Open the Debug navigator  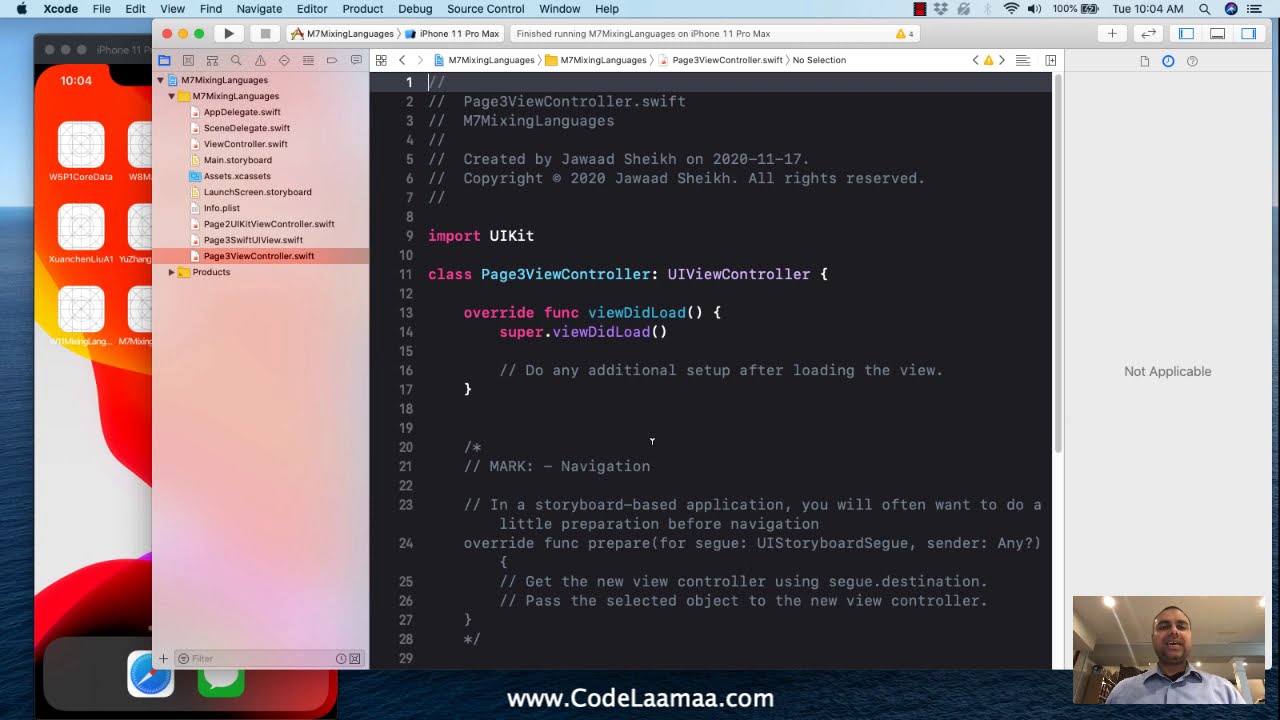tap(308, 61)
